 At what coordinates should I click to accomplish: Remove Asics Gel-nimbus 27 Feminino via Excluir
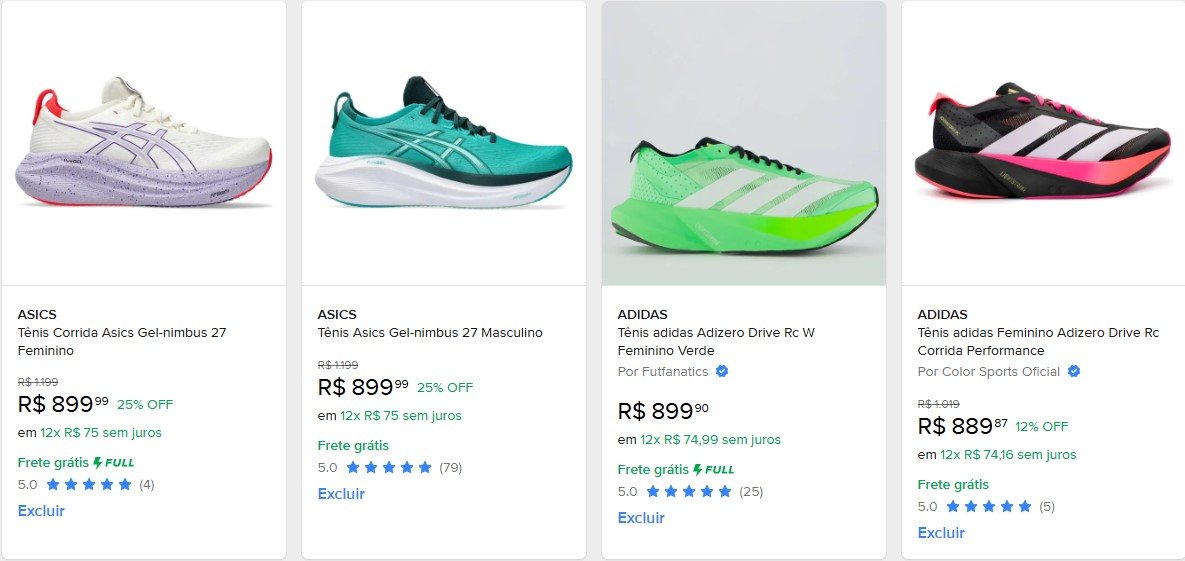[41, 511]
